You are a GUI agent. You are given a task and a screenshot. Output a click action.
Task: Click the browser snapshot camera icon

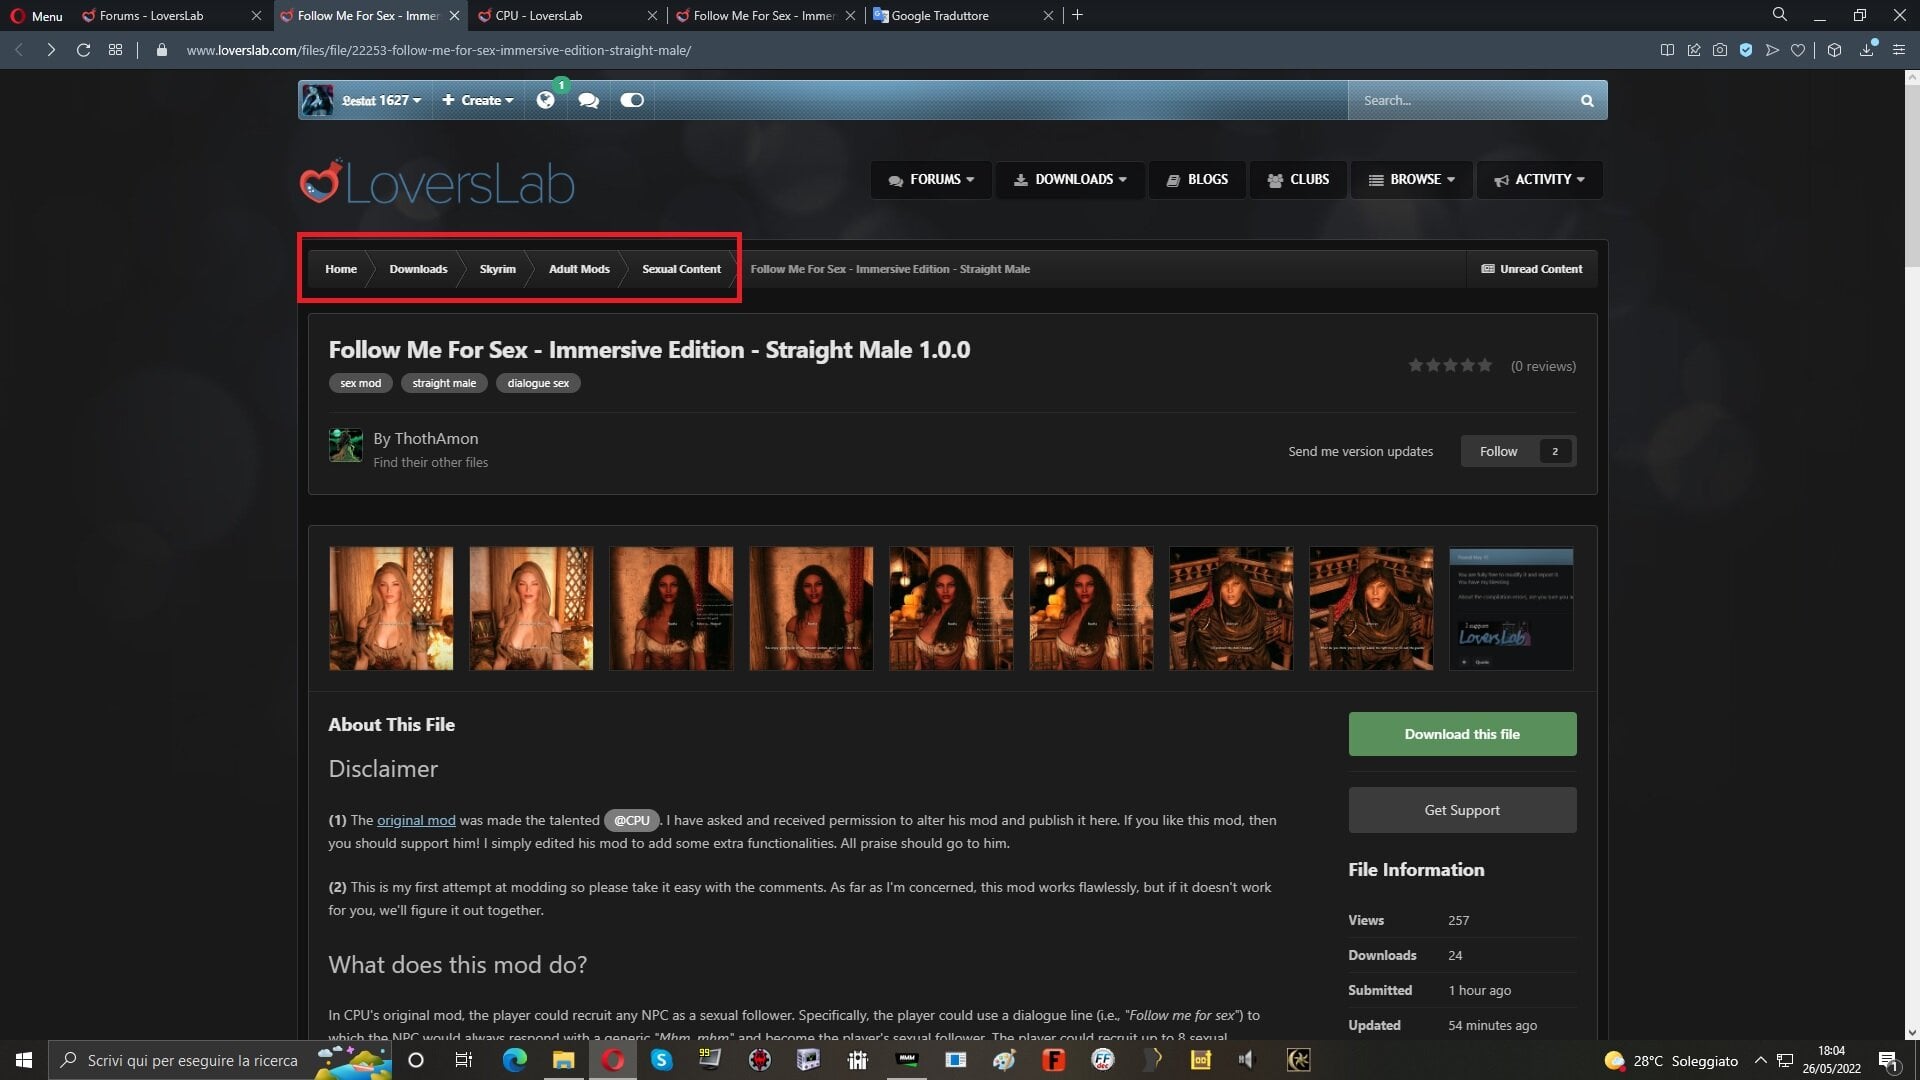tap(1720, 50)
